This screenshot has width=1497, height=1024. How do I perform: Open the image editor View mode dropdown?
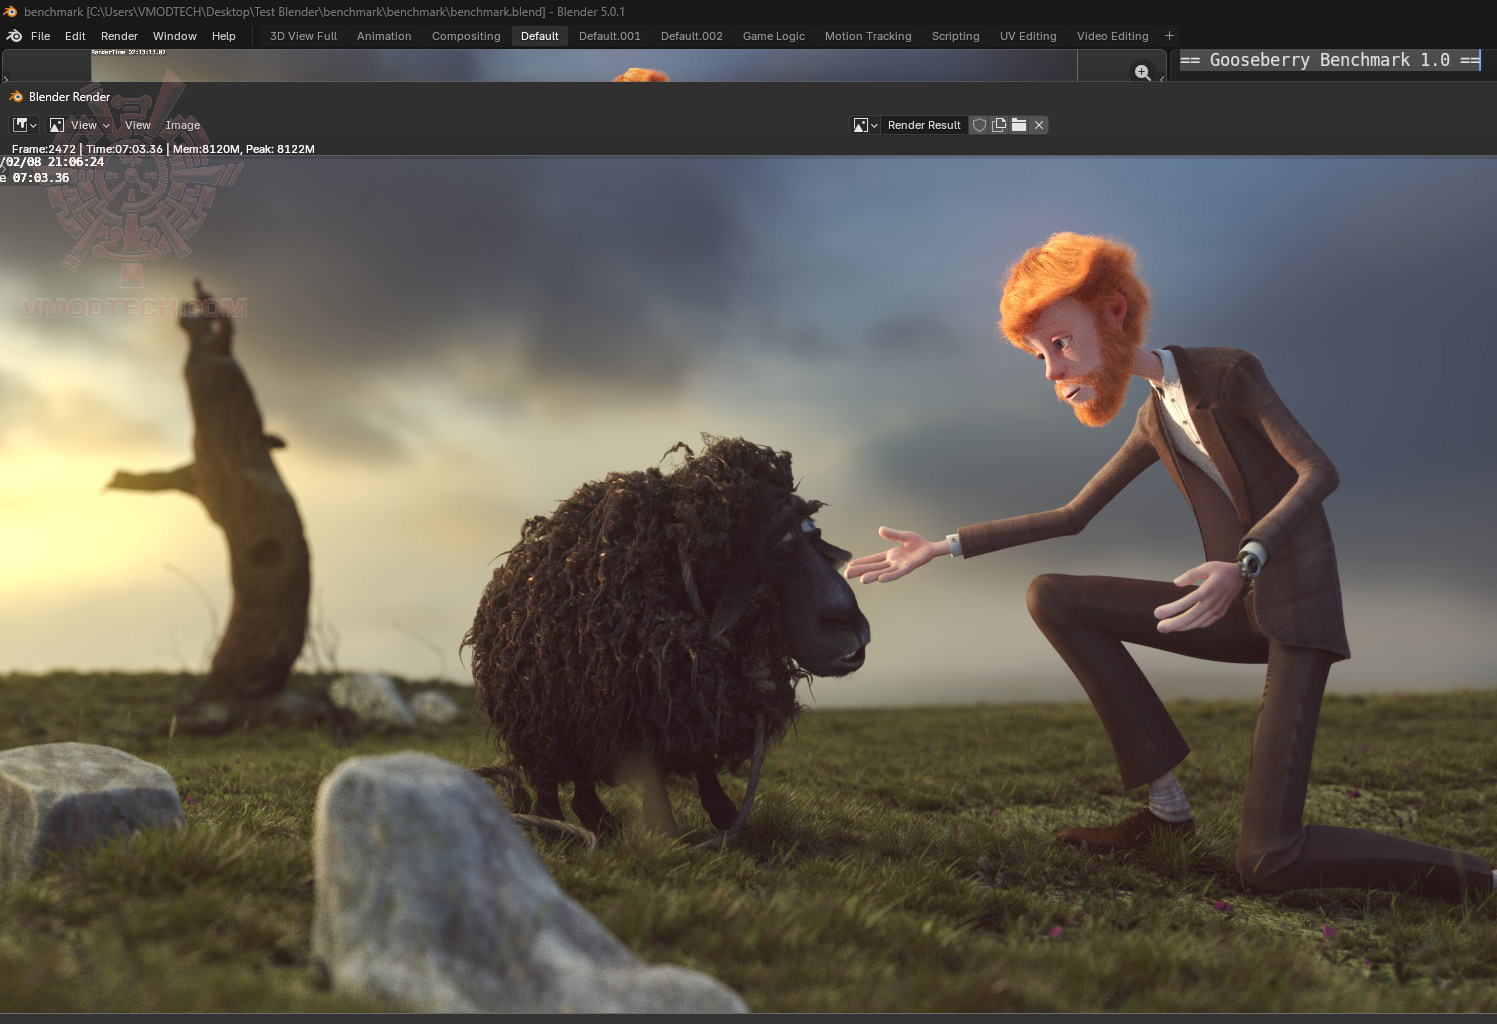click(x=79, y=125)
